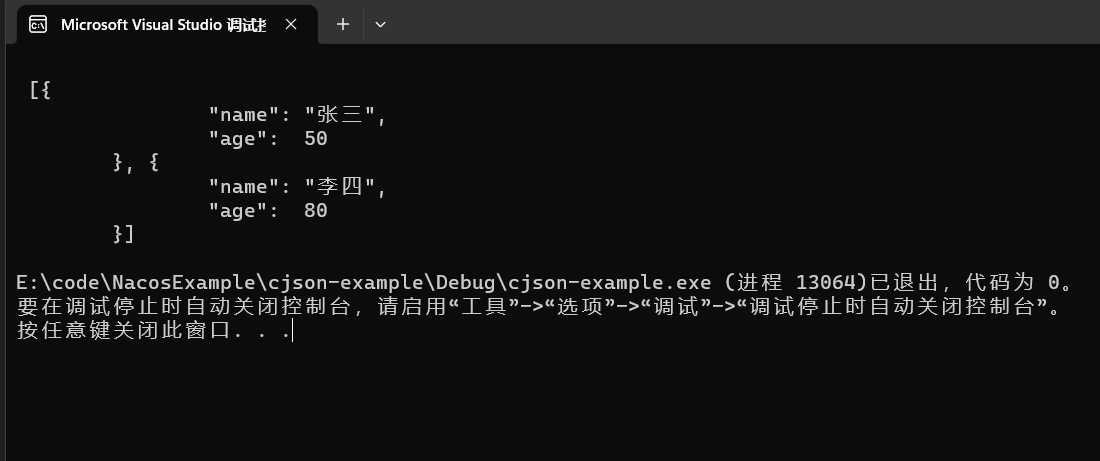Image resolution: width=1100 pixels, height=461 pixels.
Task: Close the Microsoft Visual Studio console tab
Action: [291, 24]
